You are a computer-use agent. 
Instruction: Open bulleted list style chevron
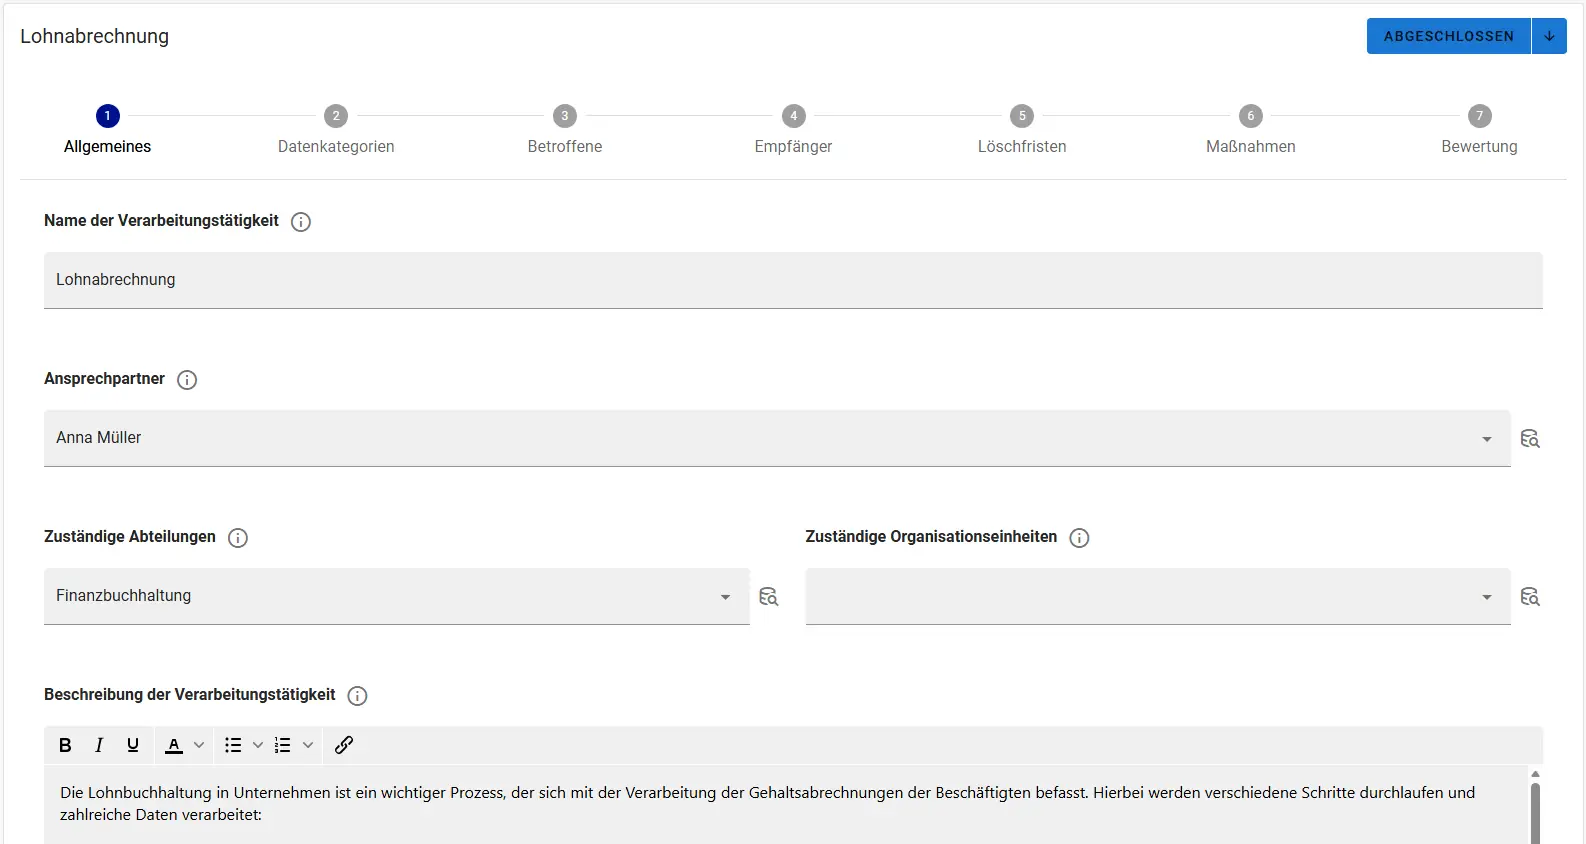(258, 745)
